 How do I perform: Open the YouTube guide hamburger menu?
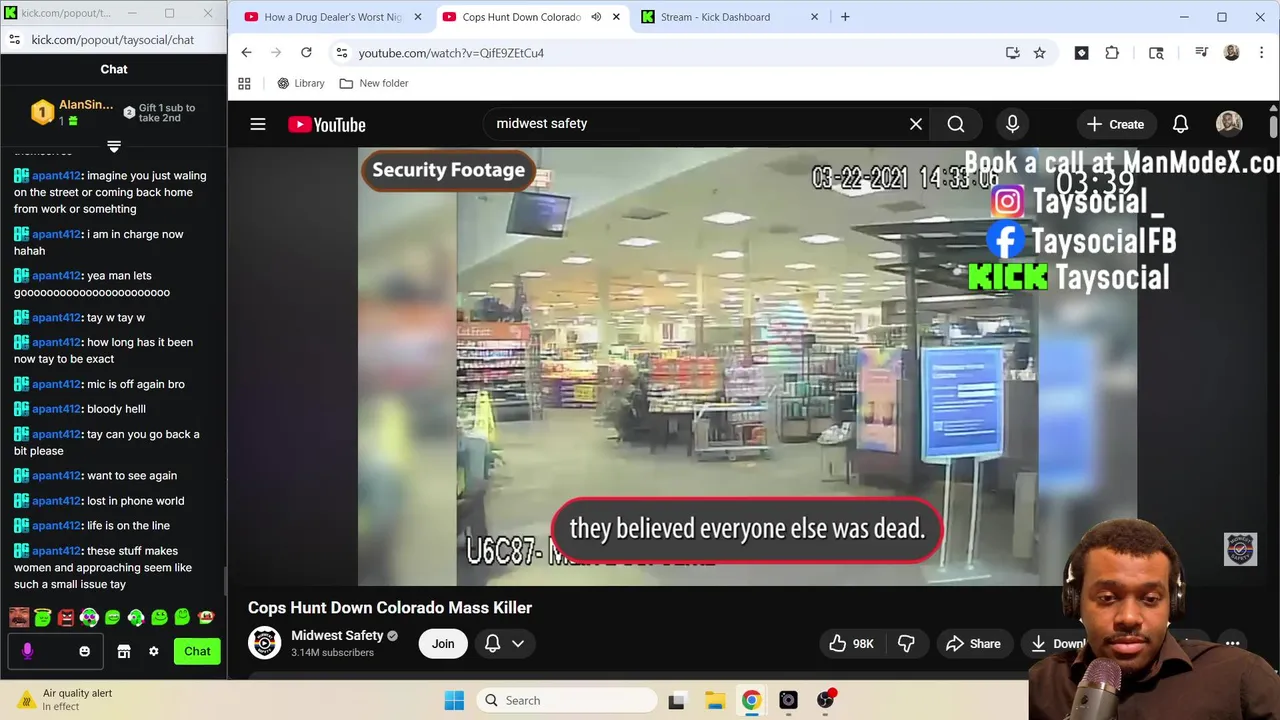click(258, 124)
